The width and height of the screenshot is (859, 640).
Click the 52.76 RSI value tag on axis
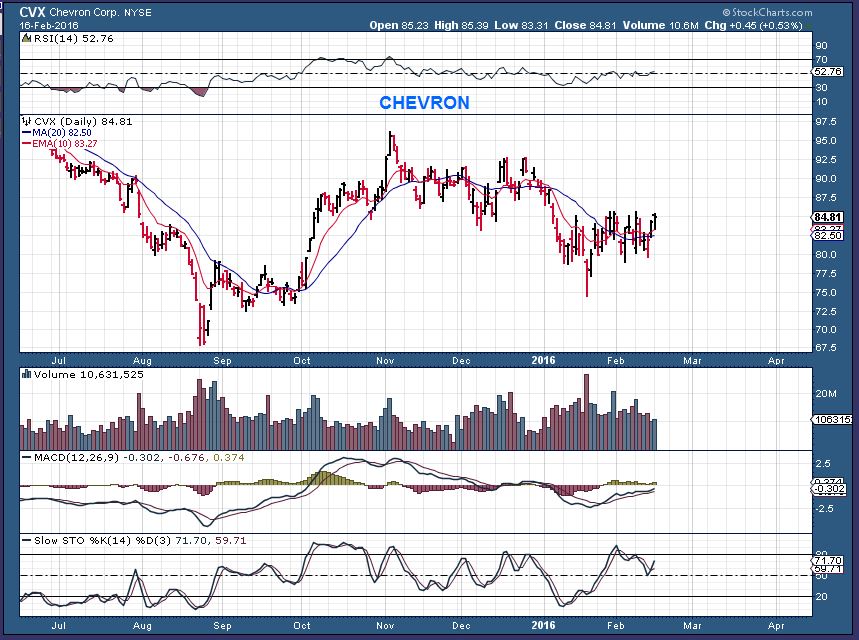click(x=827, y=72)
